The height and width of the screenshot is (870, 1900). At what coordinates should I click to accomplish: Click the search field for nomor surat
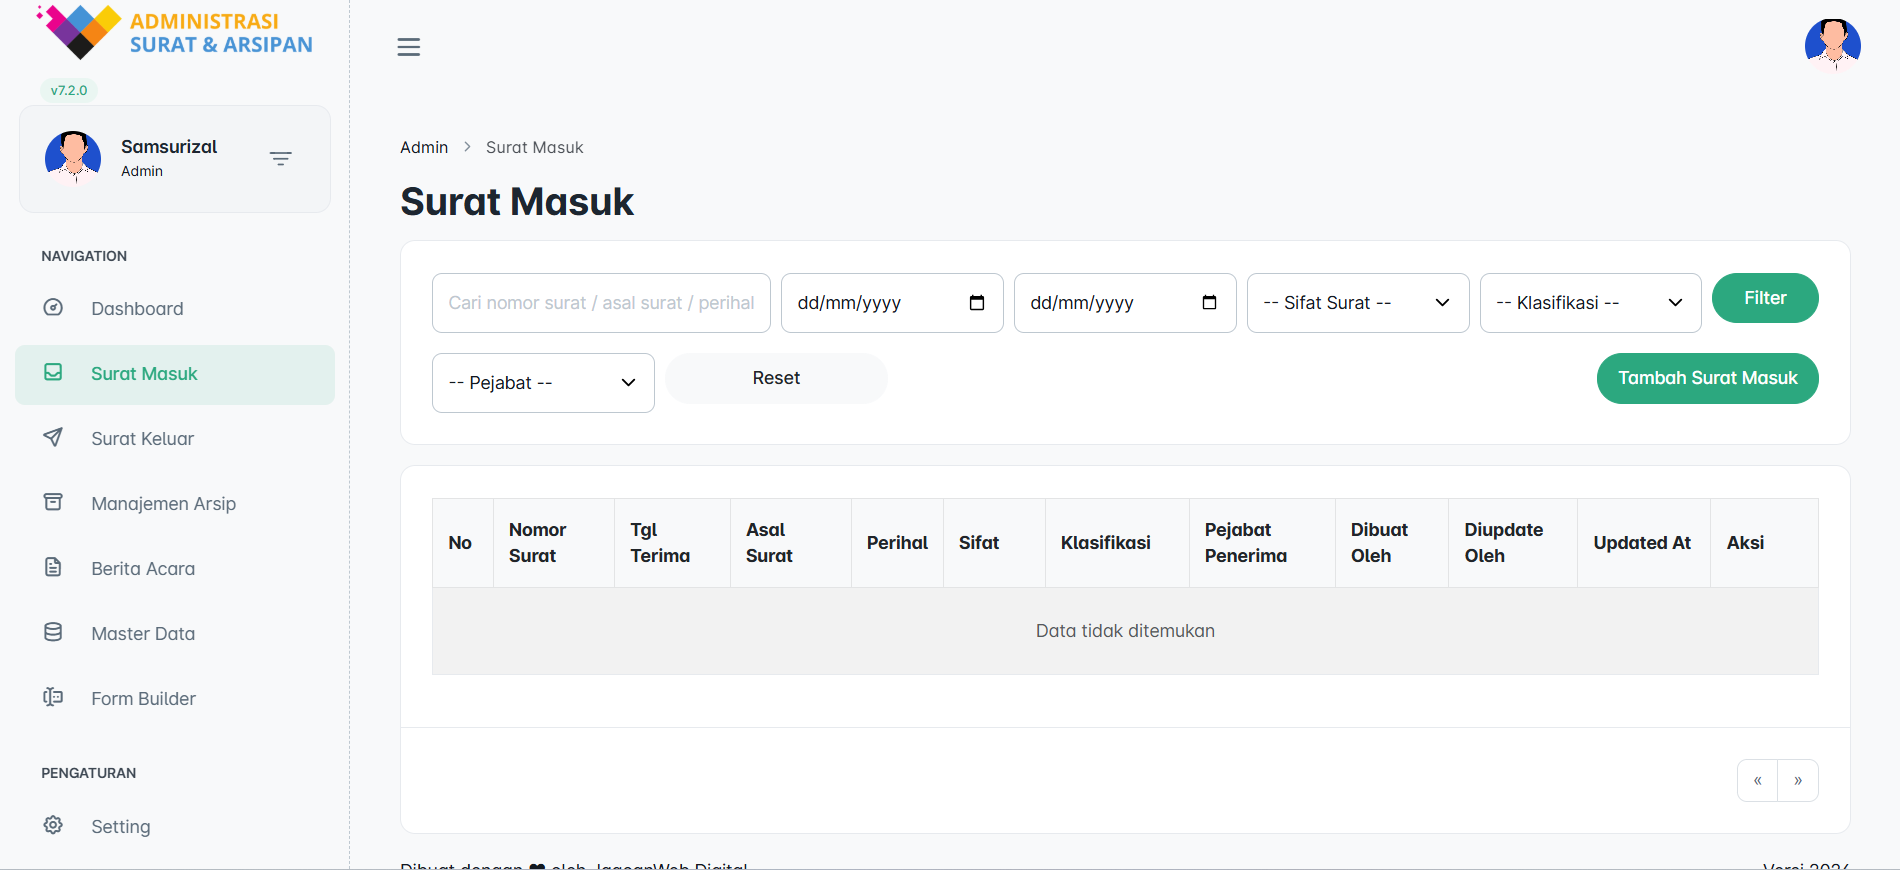600,303
